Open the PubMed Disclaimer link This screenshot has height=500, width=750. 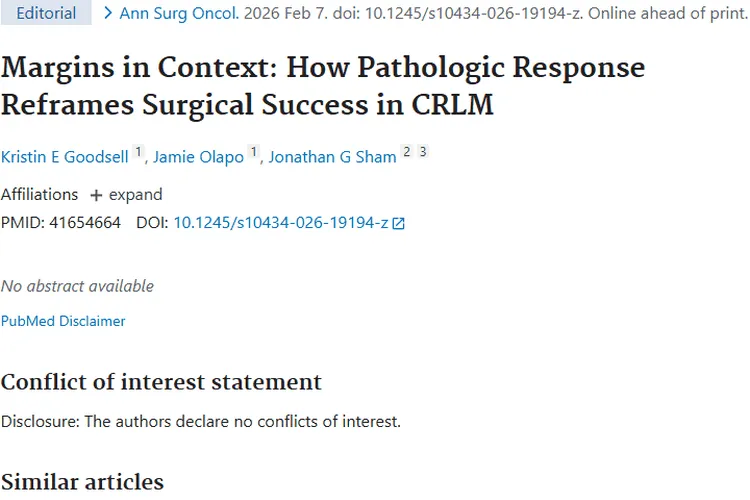click(x=63, y=321)
